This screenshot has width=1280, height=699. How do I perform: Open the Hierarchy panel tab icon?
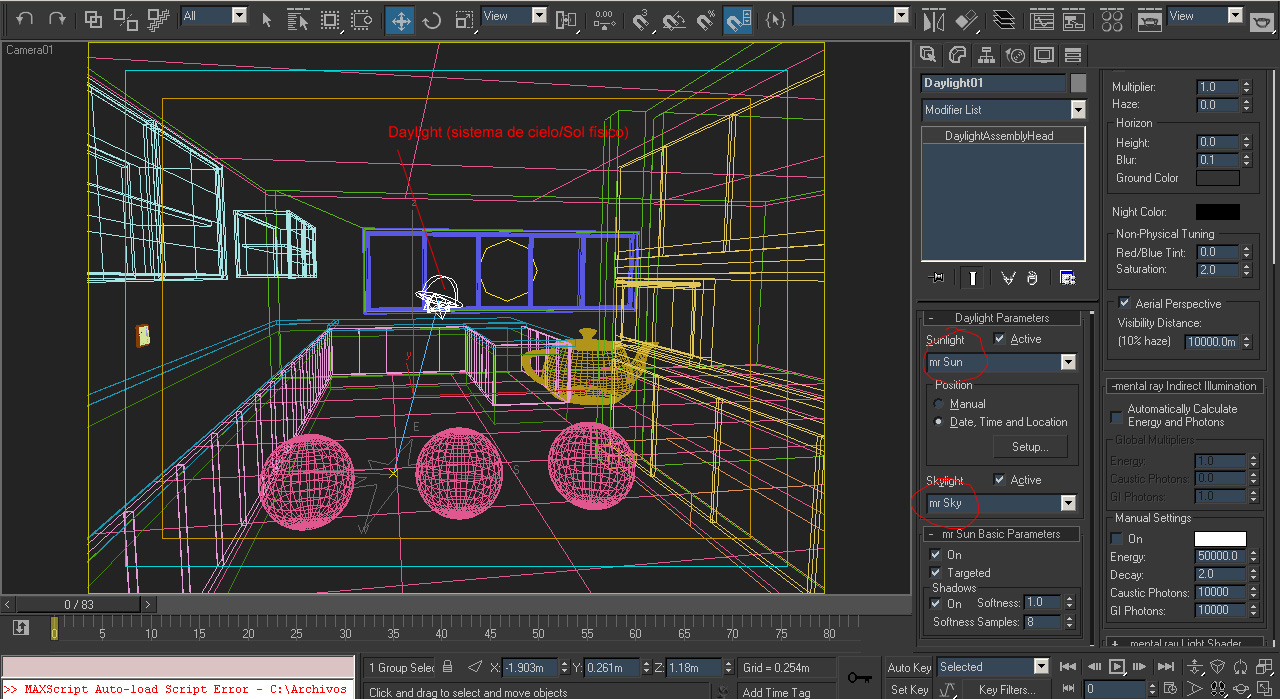[986, 55]
